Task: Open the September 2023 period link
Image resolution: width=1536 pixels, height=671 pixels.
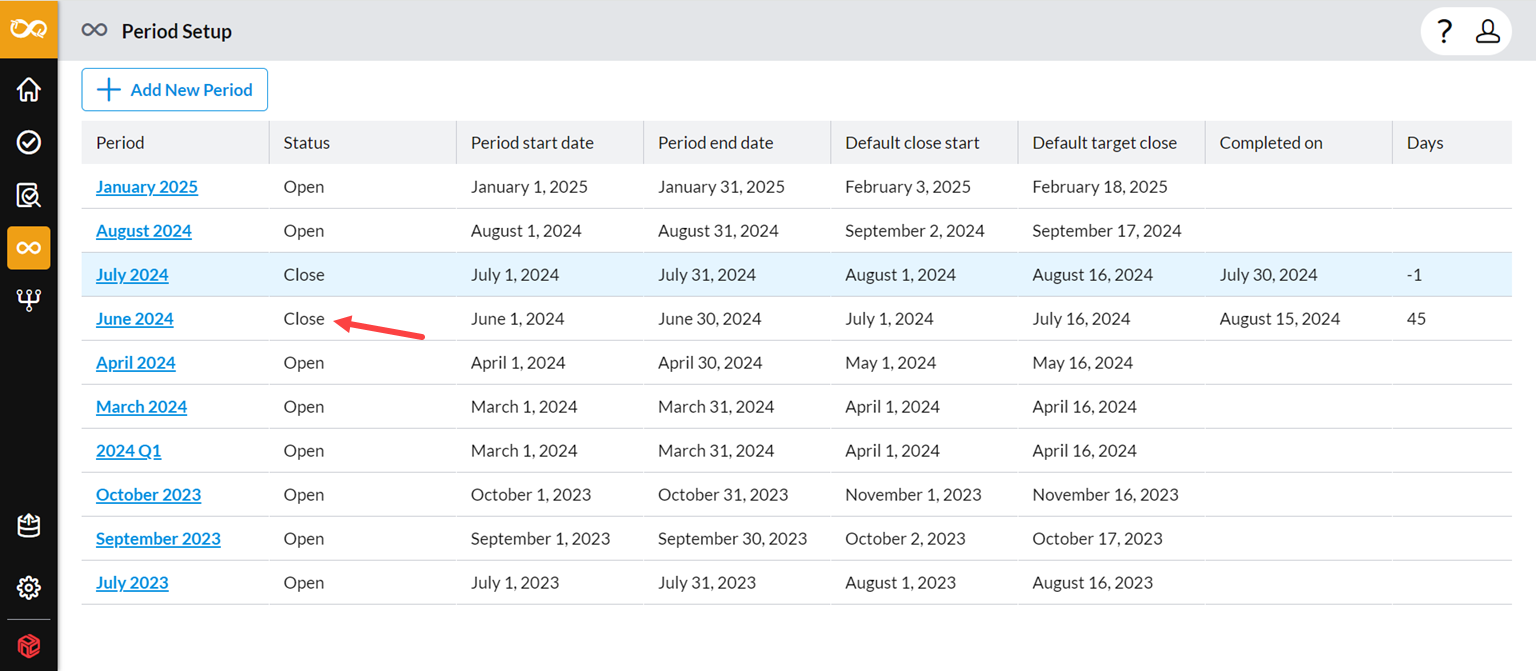Action: (158, 539)
